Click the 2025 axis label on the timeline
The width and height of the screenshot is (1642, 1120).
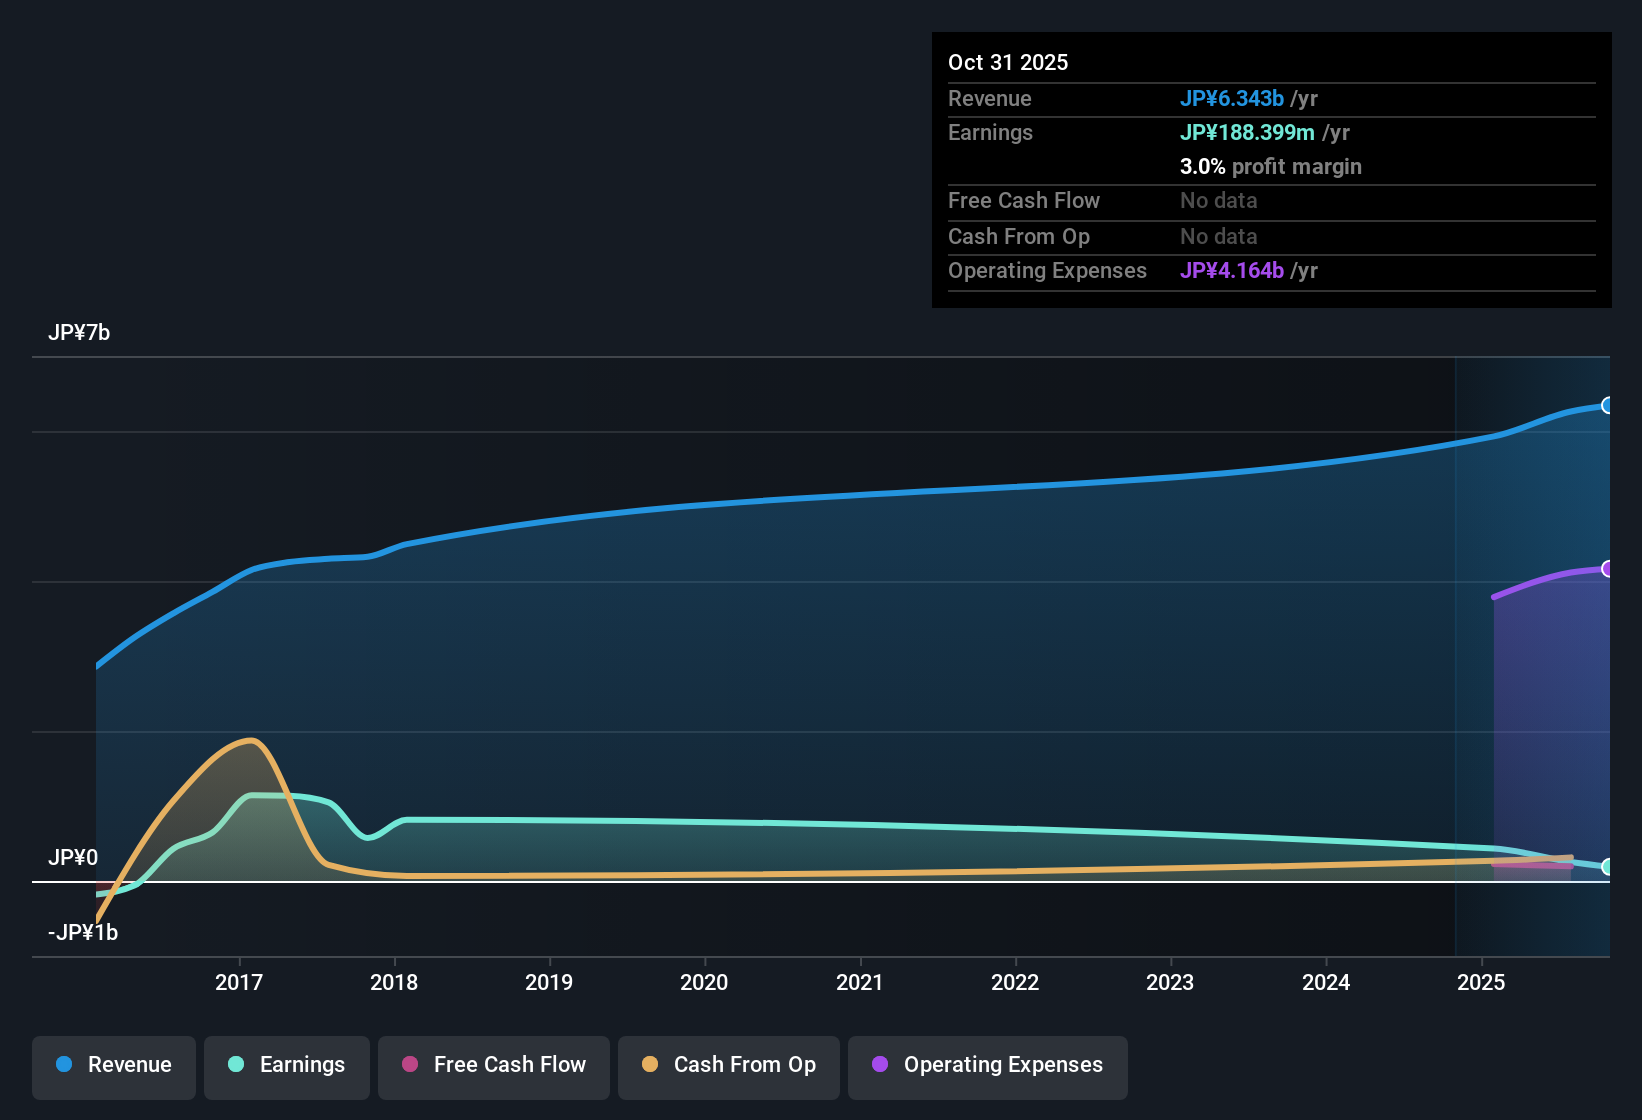(1480, 983)
